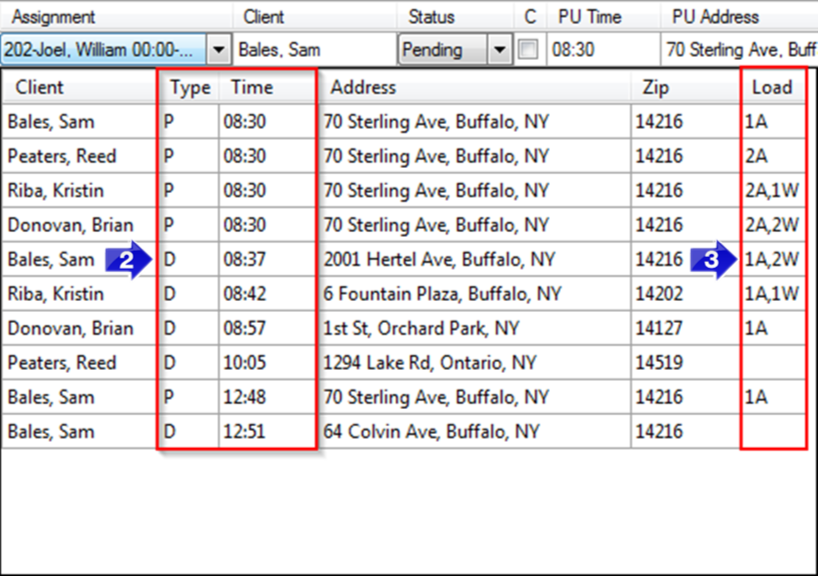Click the PU Address field in the top row

coord(739,50)
